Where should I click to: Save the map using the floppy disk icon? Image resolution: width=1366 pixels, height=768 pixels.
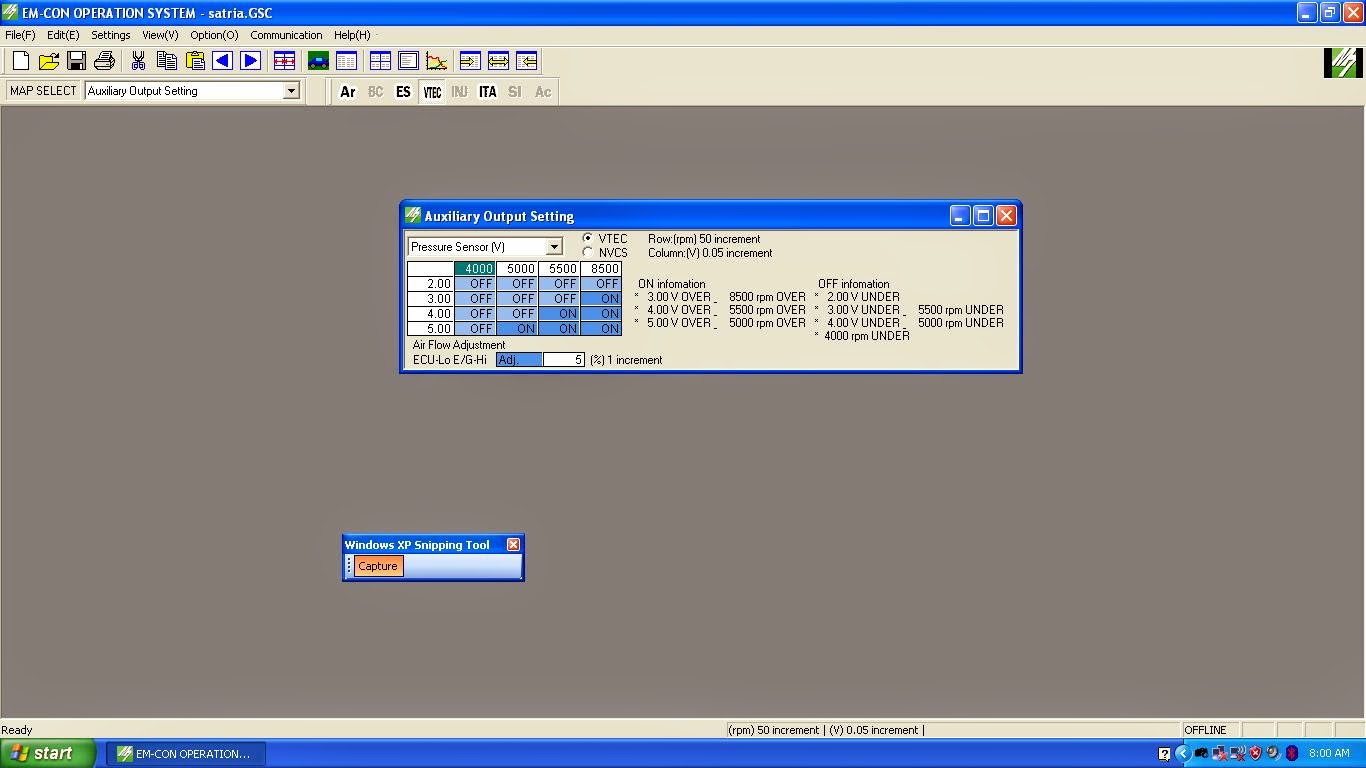76,61
